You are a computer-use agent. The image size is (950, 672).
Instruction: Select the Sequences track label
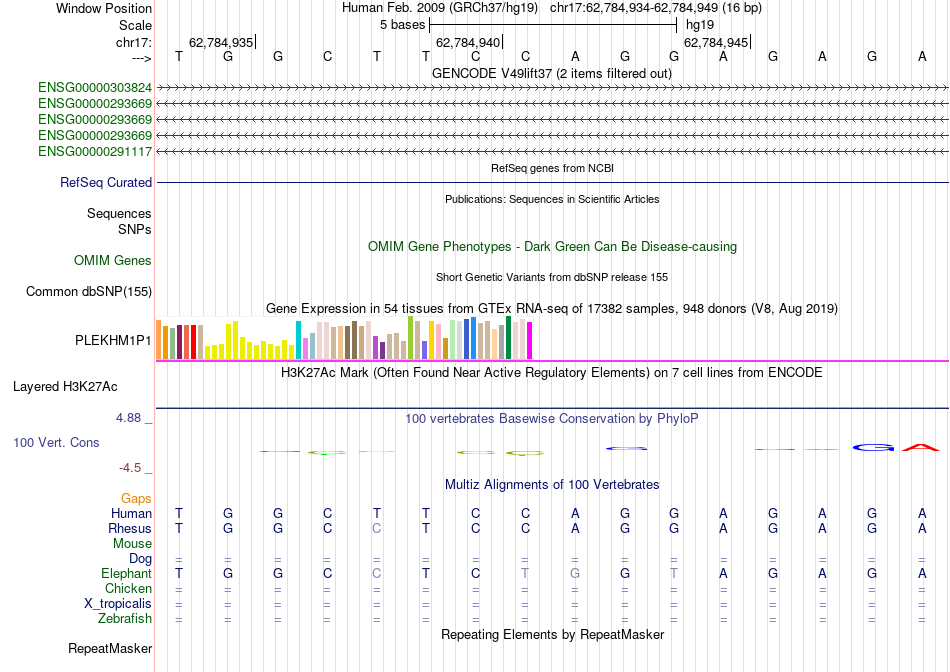(119, 213)
